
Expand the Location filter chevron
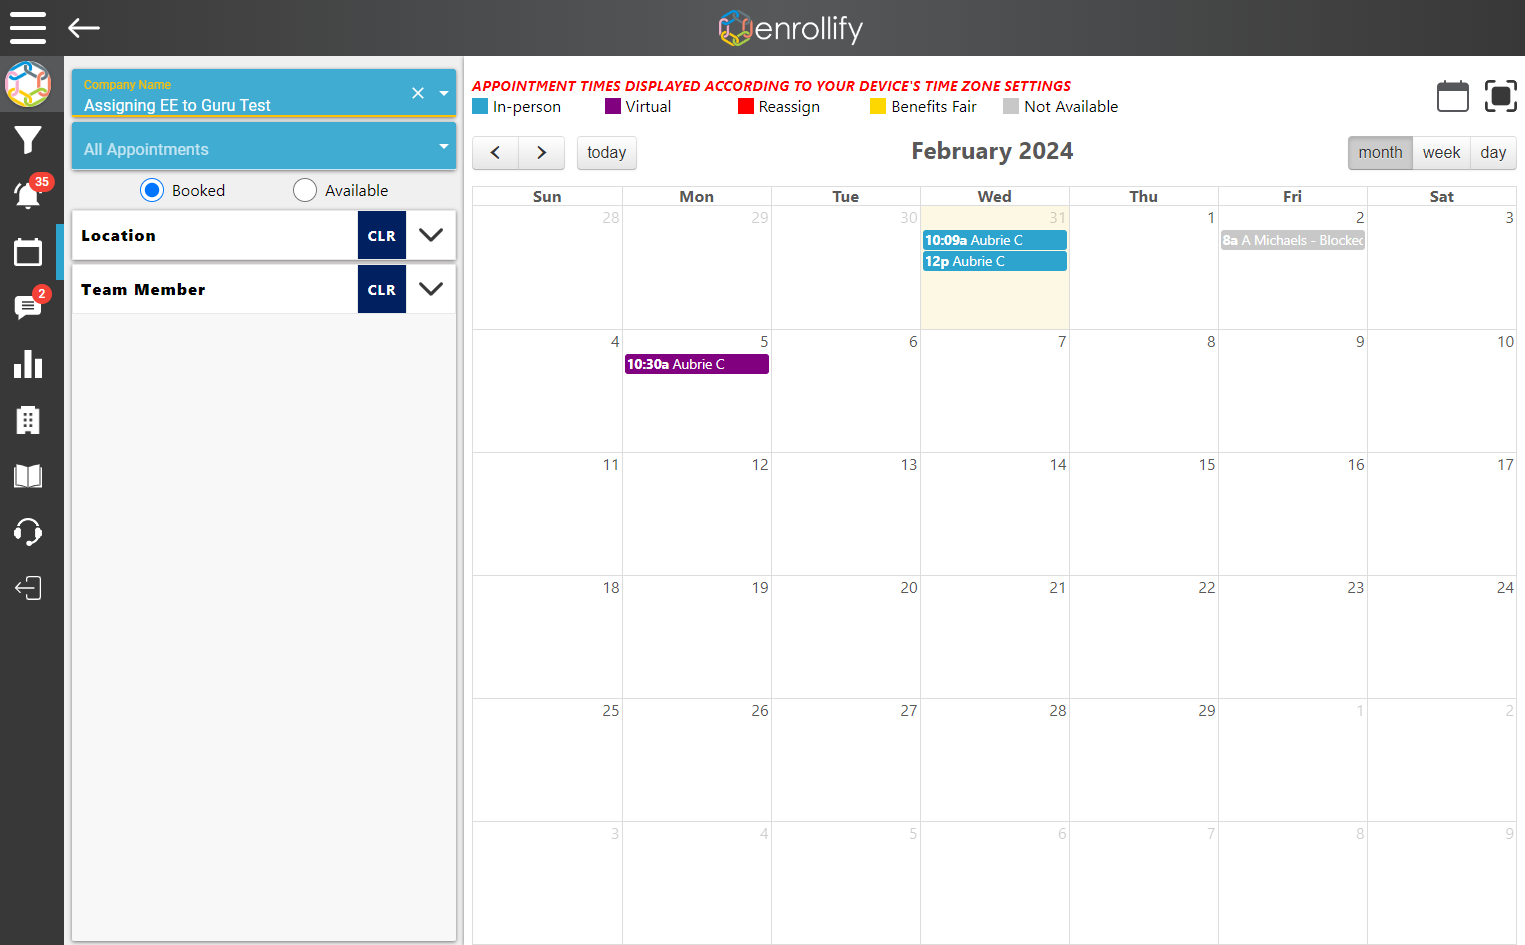point(431,235)
